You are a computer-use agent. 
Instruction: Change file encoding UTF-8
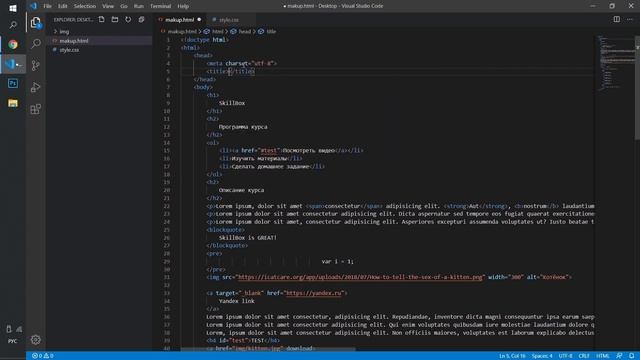click(565, 356)
